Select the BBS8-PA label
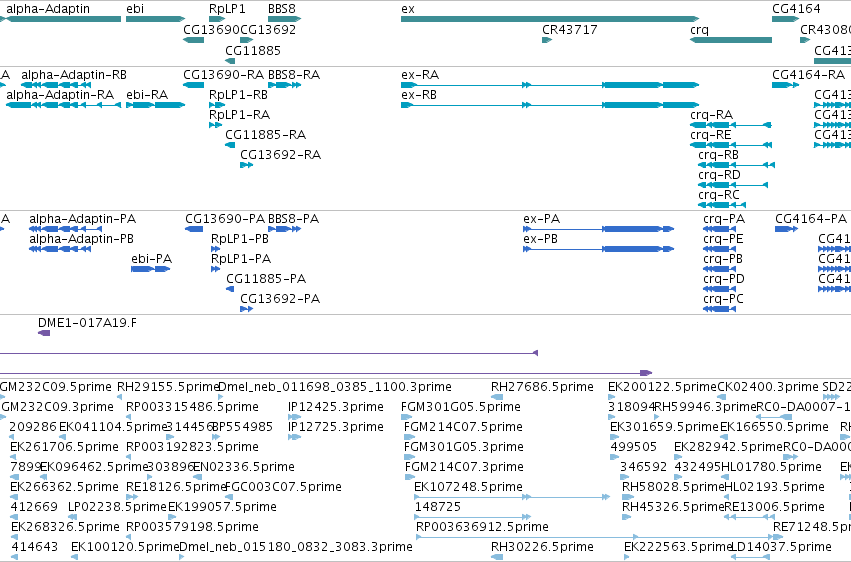 point(294,219)
